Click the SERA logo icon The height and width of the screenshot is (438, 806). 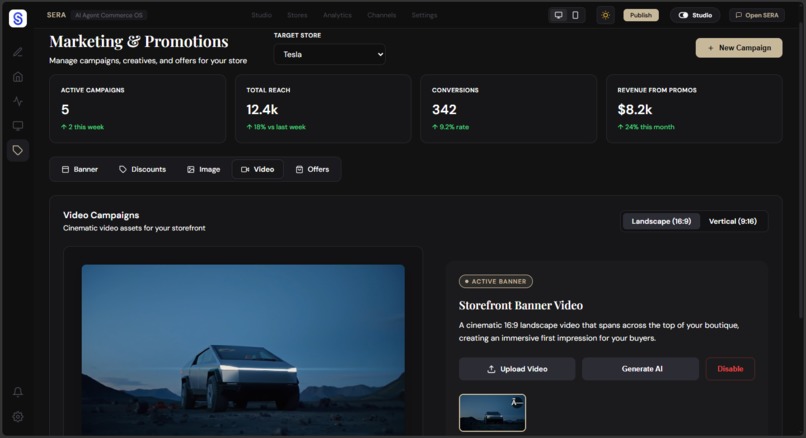pos(18,19)
